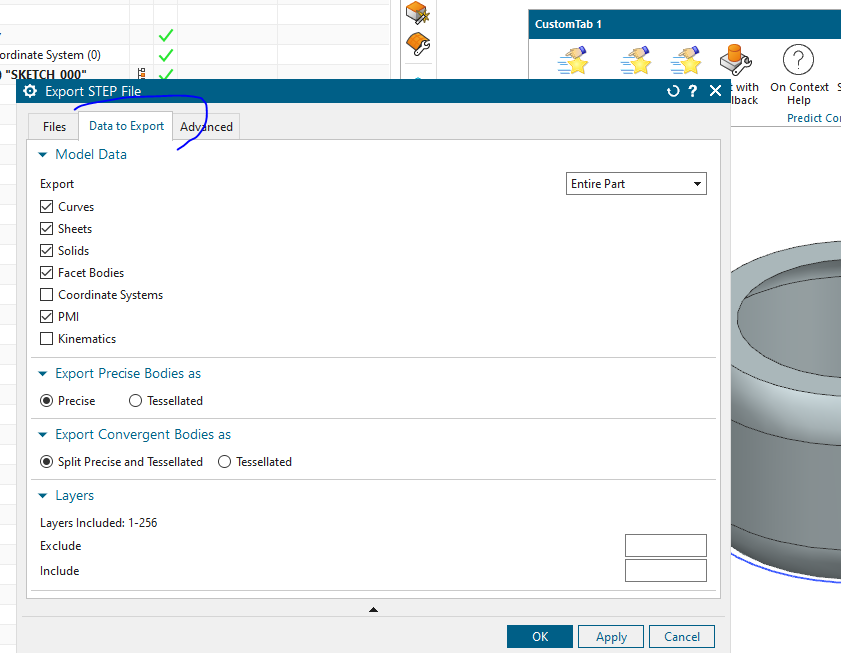Switch to the Files tab

(x=52, y=126)
